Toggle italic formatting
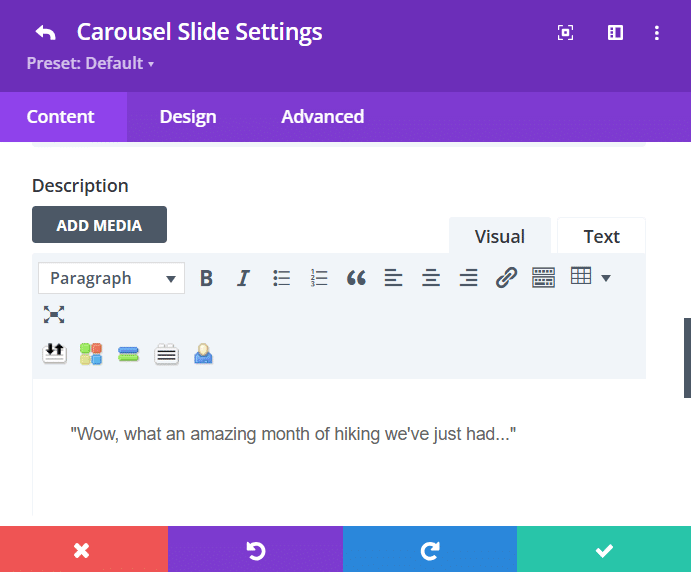 pyautogui.click(x=243, y=278)
